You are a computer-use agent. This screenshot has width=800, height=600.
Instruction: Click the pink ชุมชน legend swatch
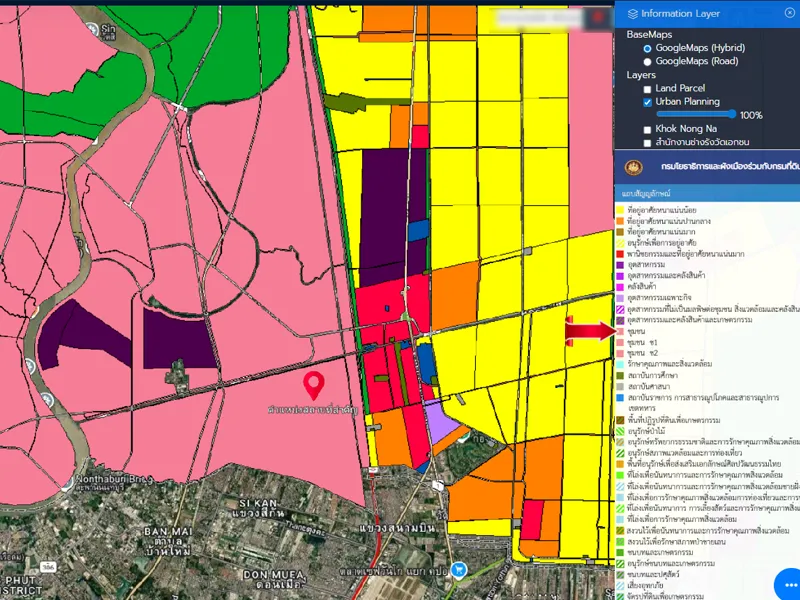620,331
